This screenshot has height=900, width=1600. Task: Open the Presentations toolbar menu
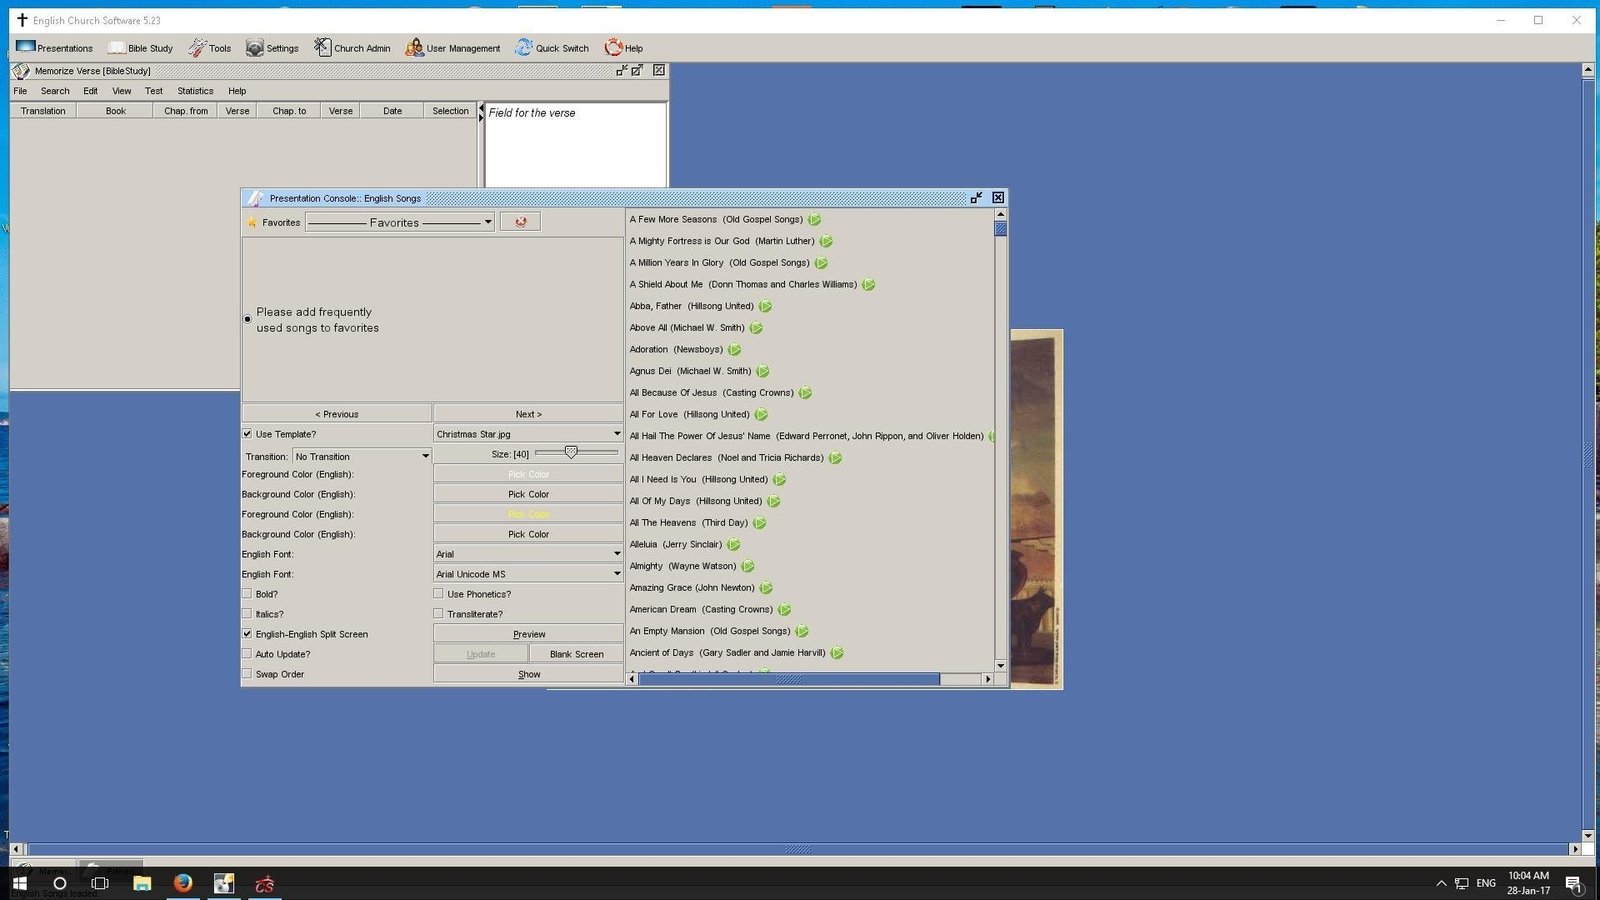[x=54, y=48]
